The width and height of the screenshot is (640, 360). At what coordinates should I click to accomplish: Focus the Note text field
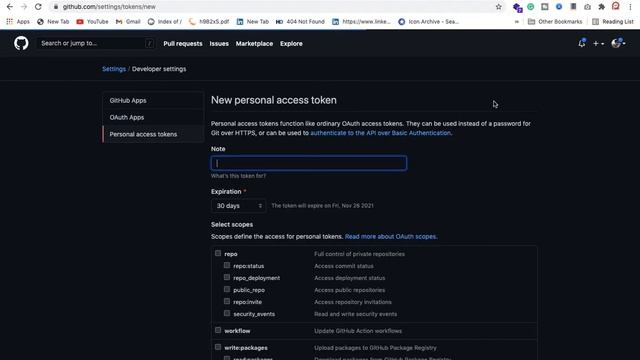309,163
